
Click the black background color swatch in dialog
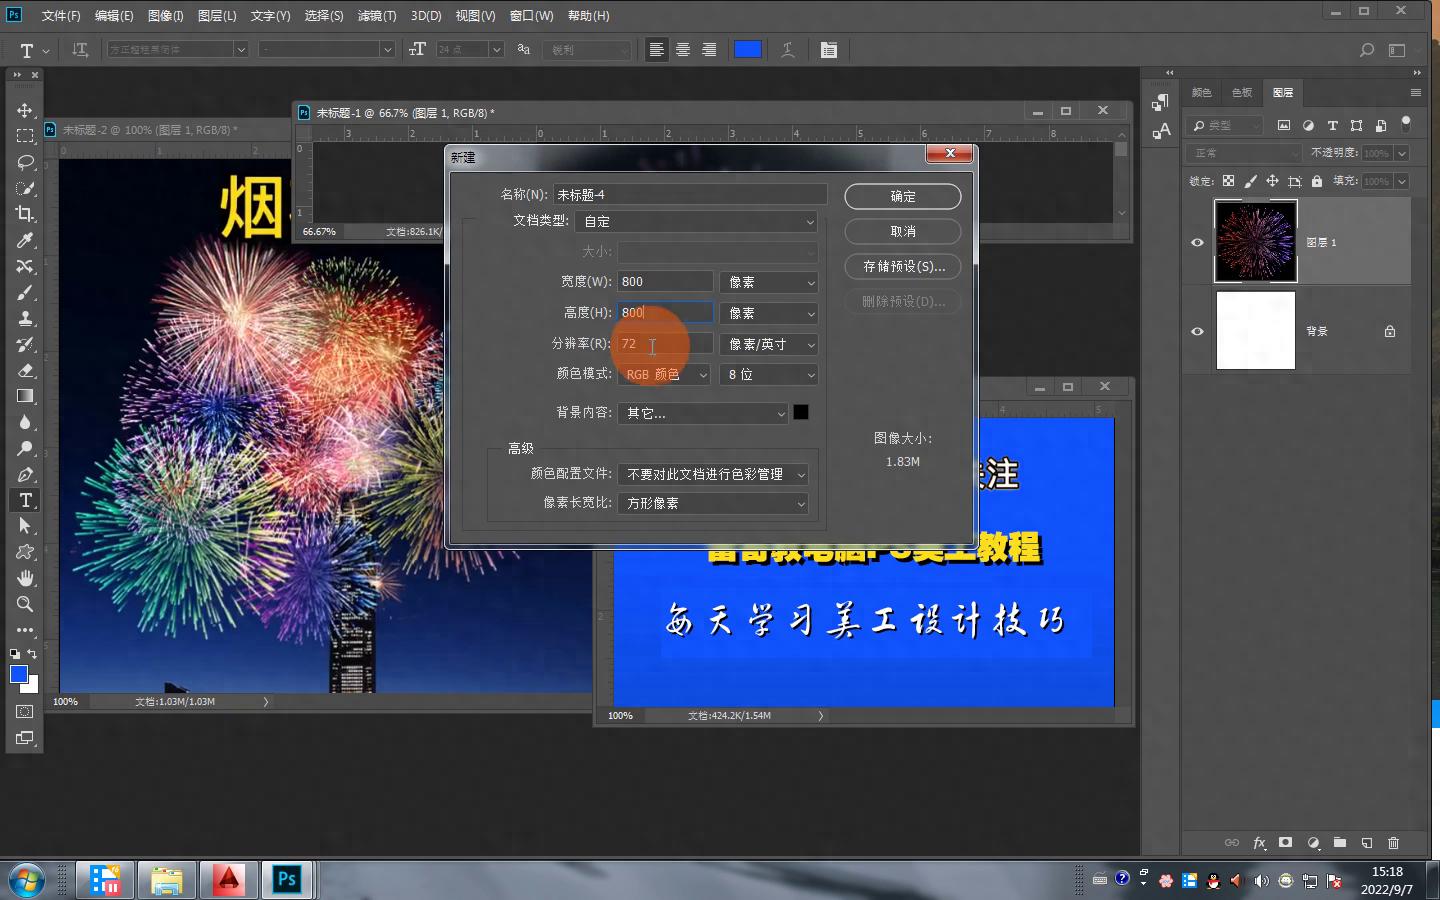click(x=801, y=412)
